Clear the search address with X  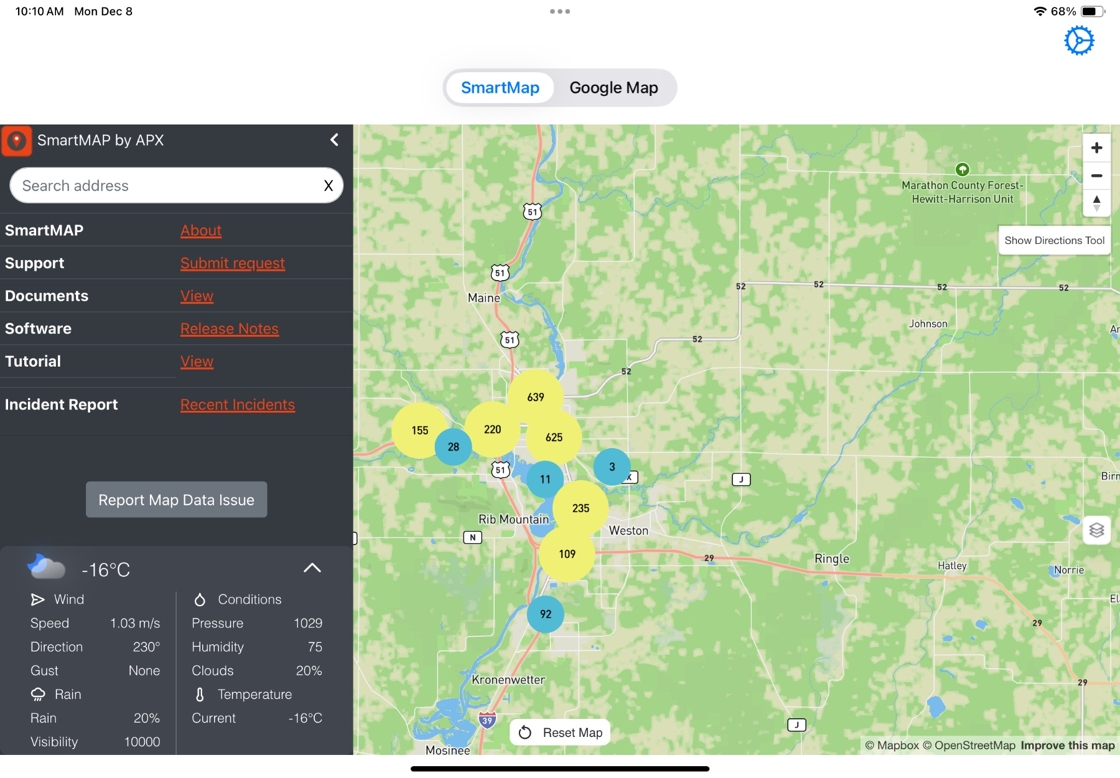329,186
